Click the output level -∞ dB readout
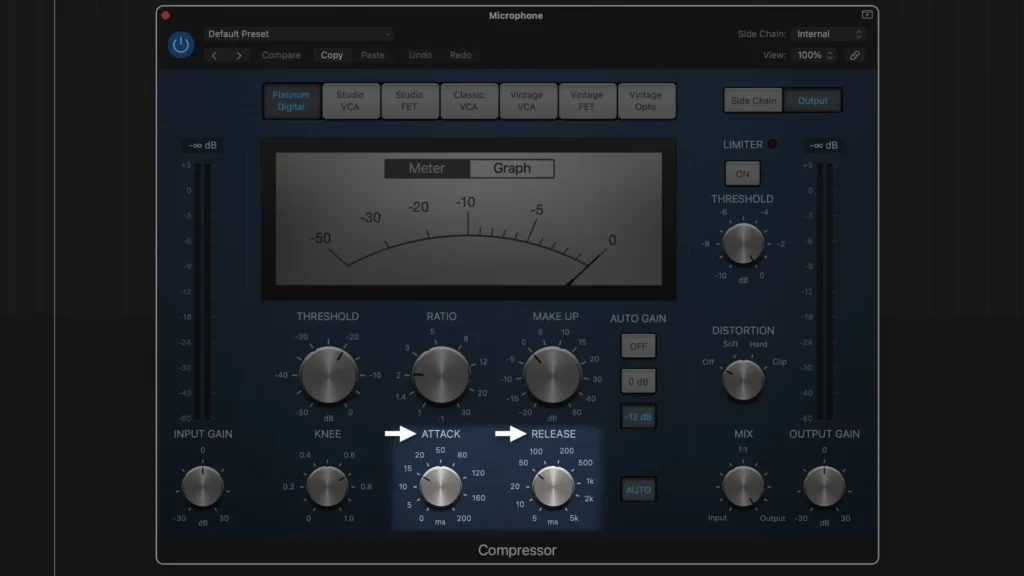Viewport: 1024px width, 576px height. [824, 145]
